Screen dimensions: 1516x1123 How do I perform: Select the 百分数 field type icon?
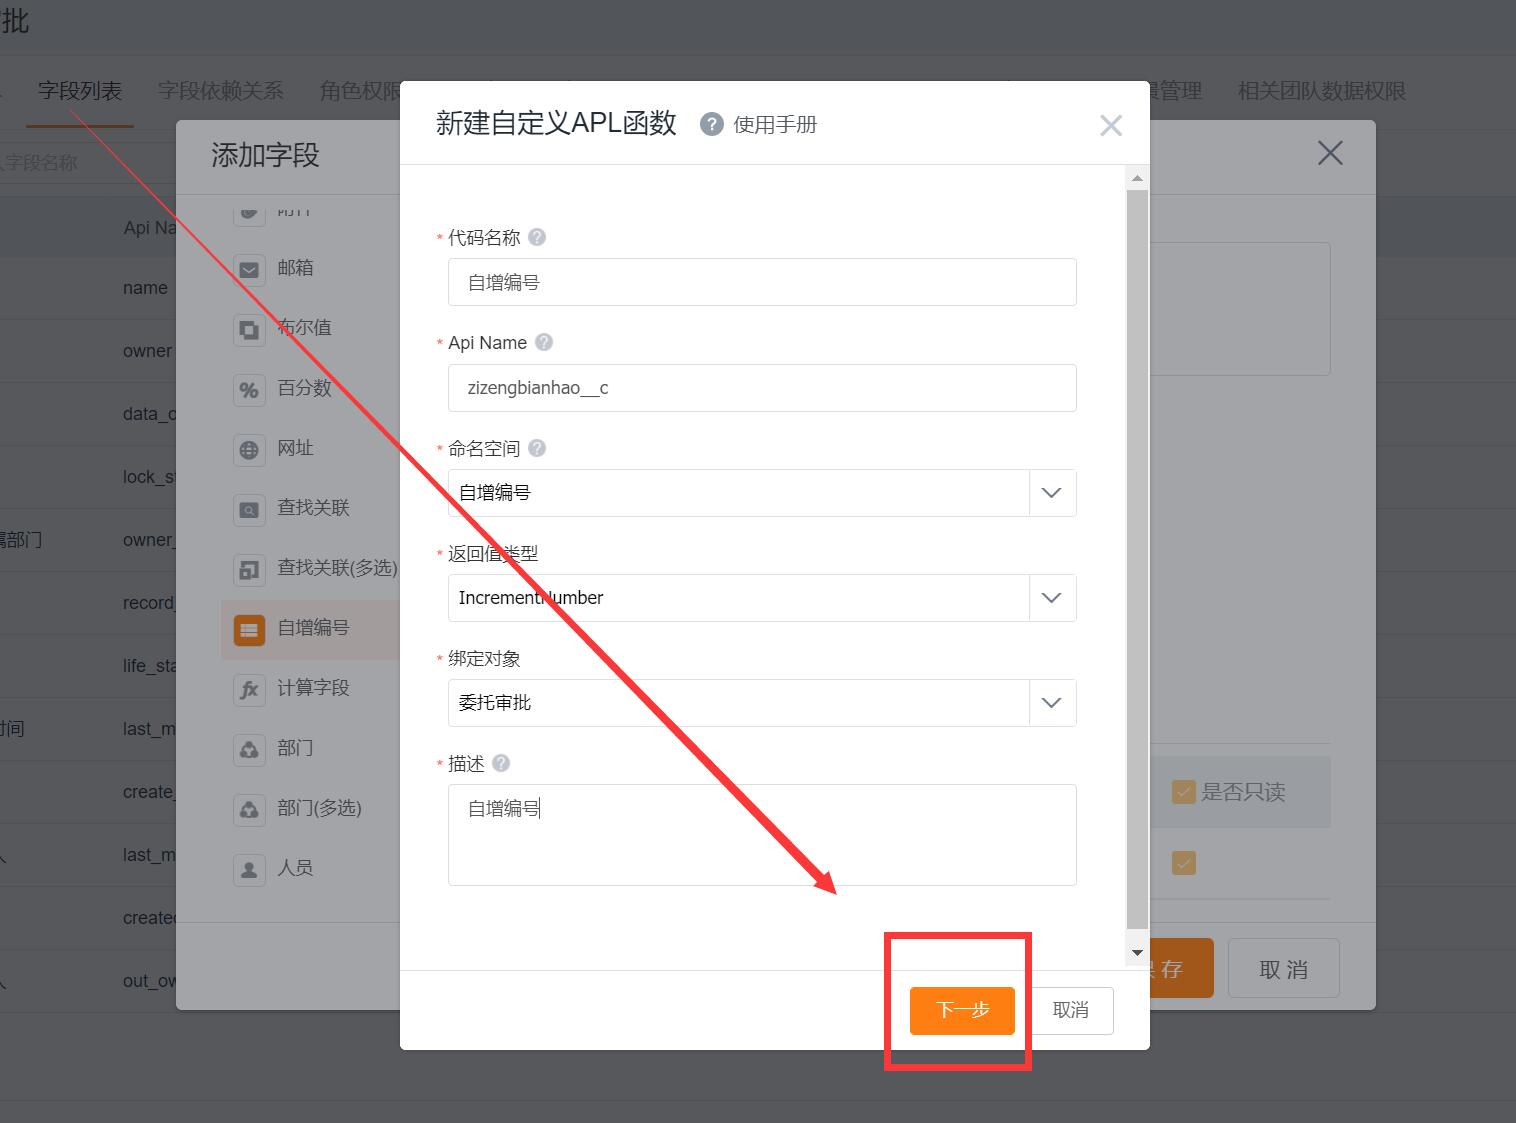249,390
